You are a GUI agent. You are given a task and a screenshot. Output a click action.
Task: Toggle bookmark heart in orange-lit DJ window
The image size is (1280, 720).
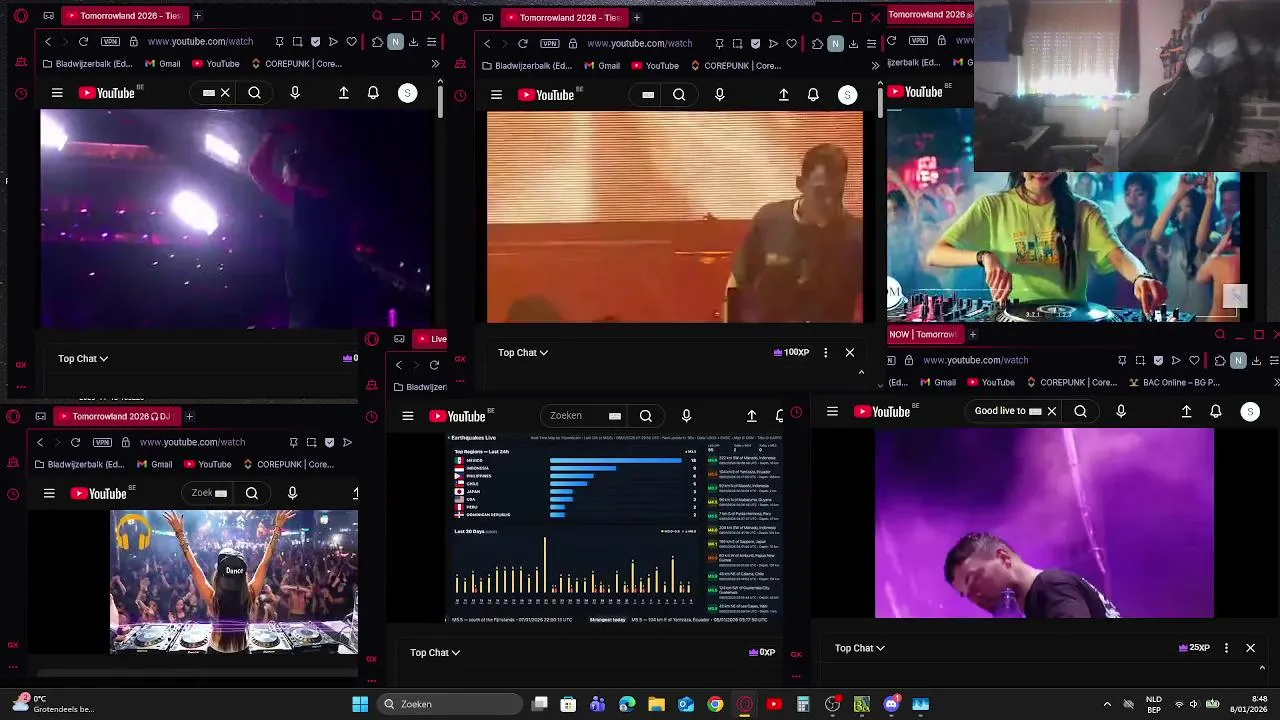(791, 44)
